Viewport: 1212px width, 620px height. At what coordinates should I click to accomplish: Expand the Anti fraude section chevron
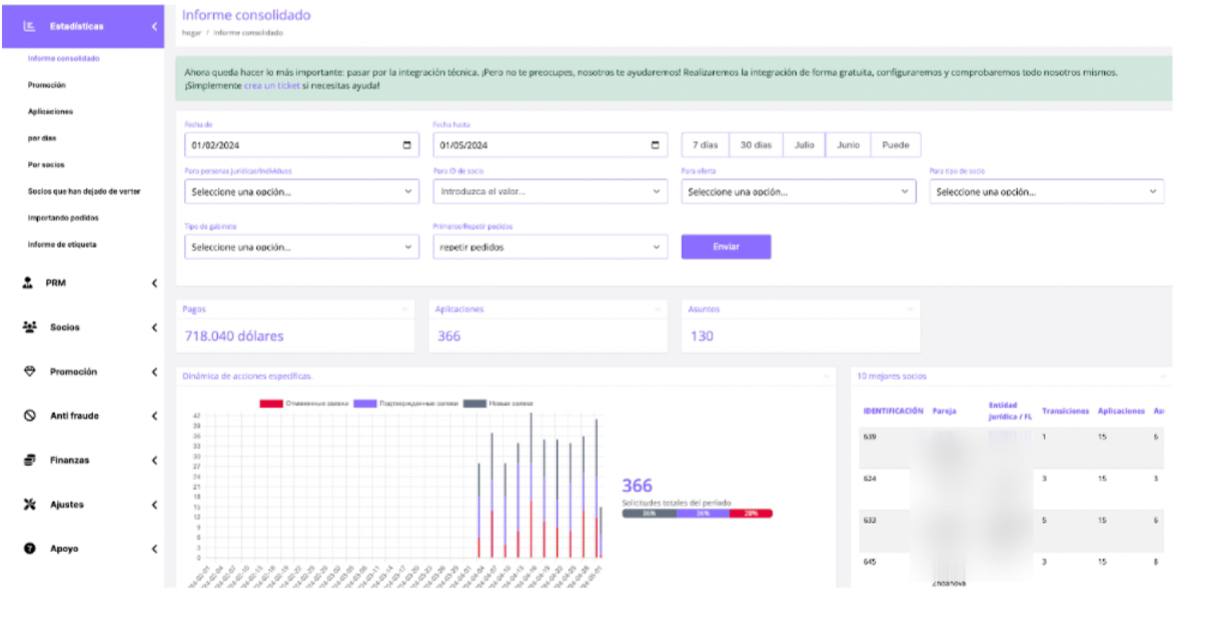point(154,416)
